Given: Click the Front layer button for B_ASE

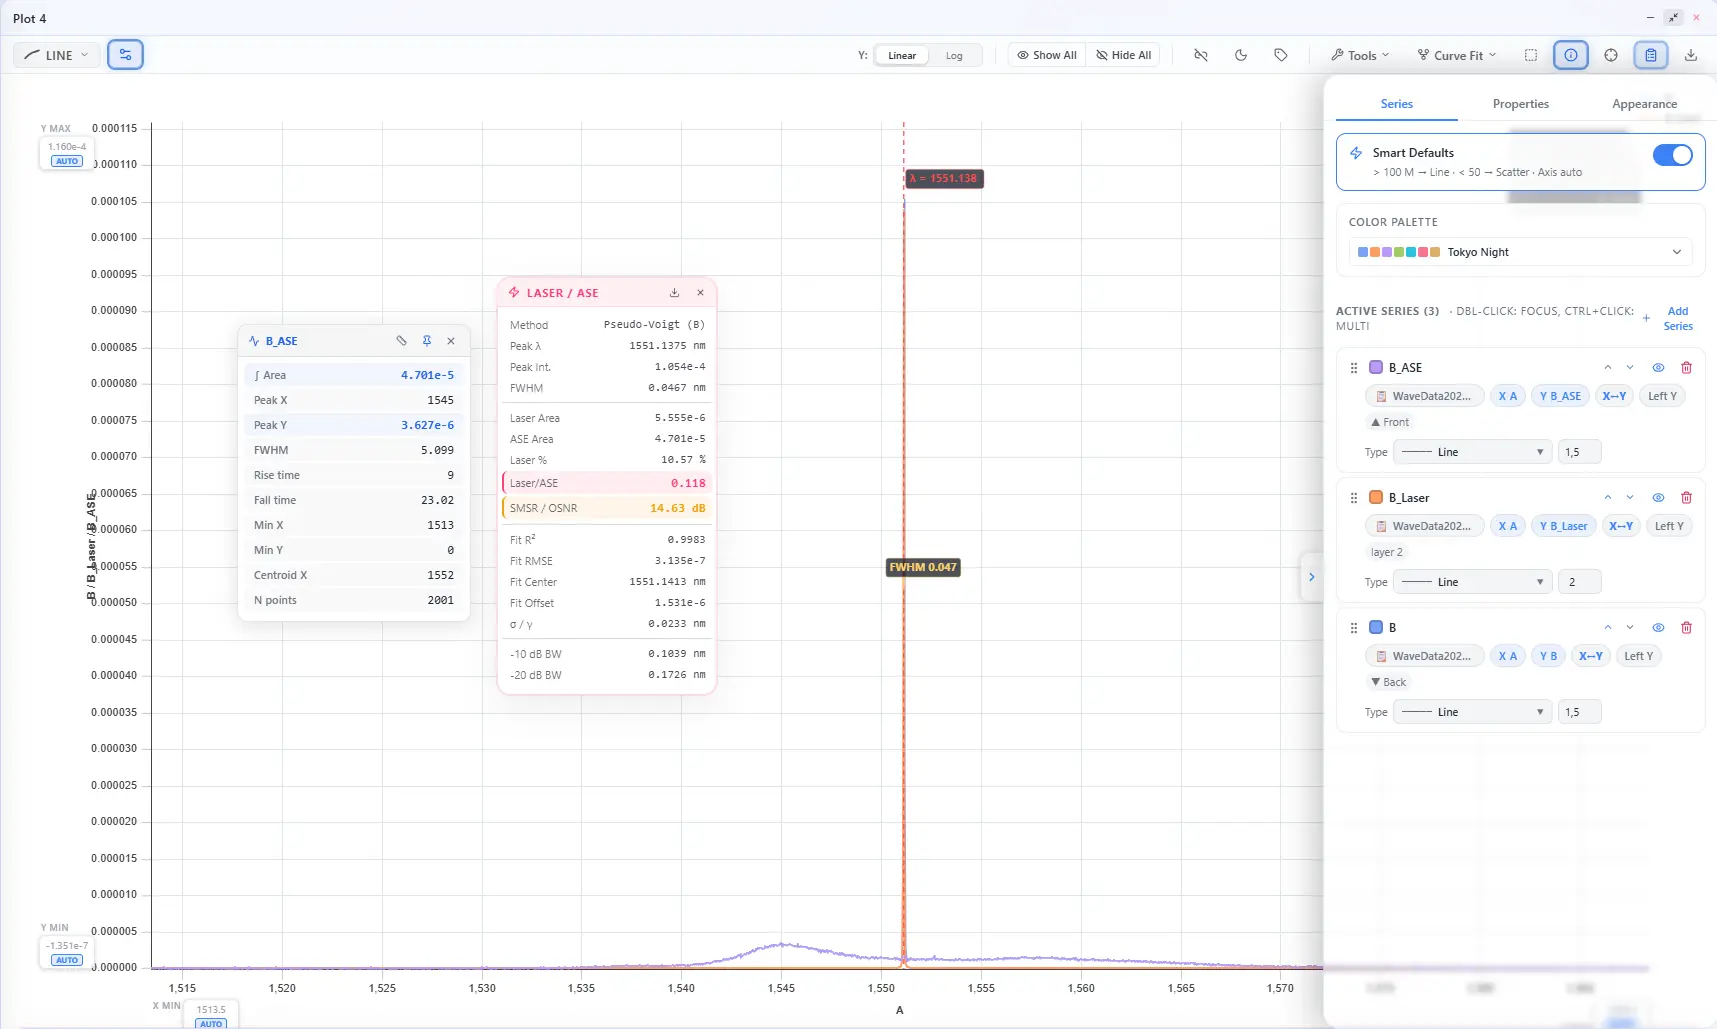Looking at the screenshot, I should pyautogui.click(x=1390, y=422).
